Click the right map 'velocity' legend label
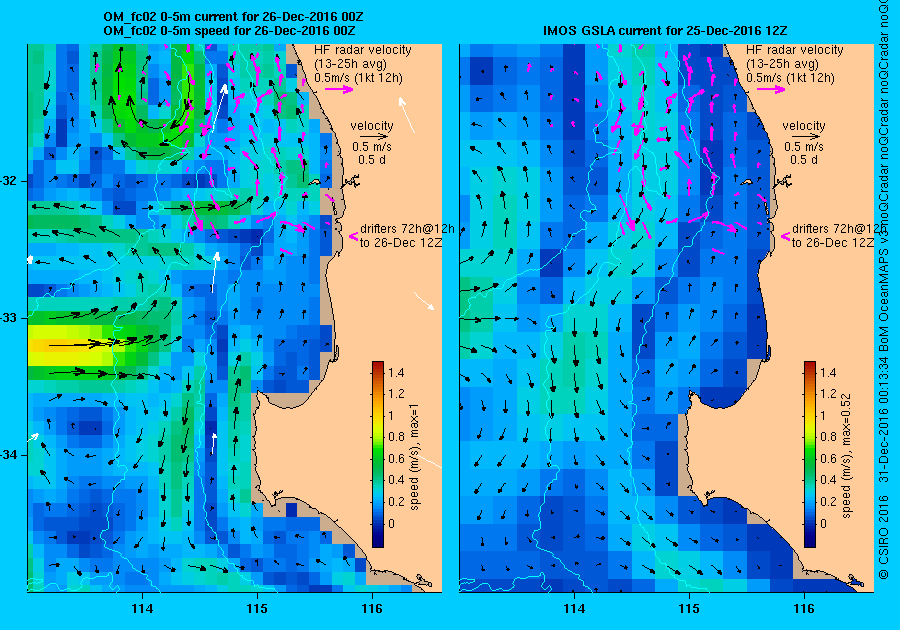The height and width of the screenshot is (630, 900). (x=804, y=126)
